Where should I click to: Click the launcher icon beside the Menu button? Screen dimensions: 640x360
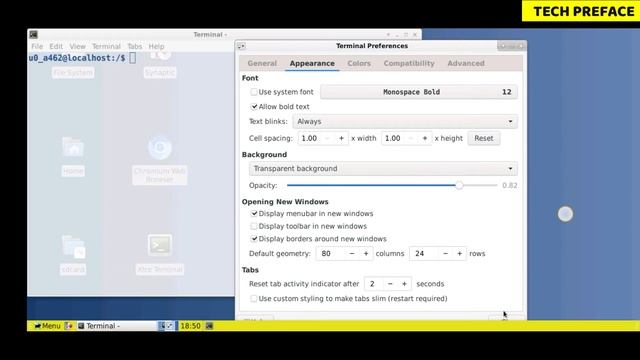tap(69, 326)
